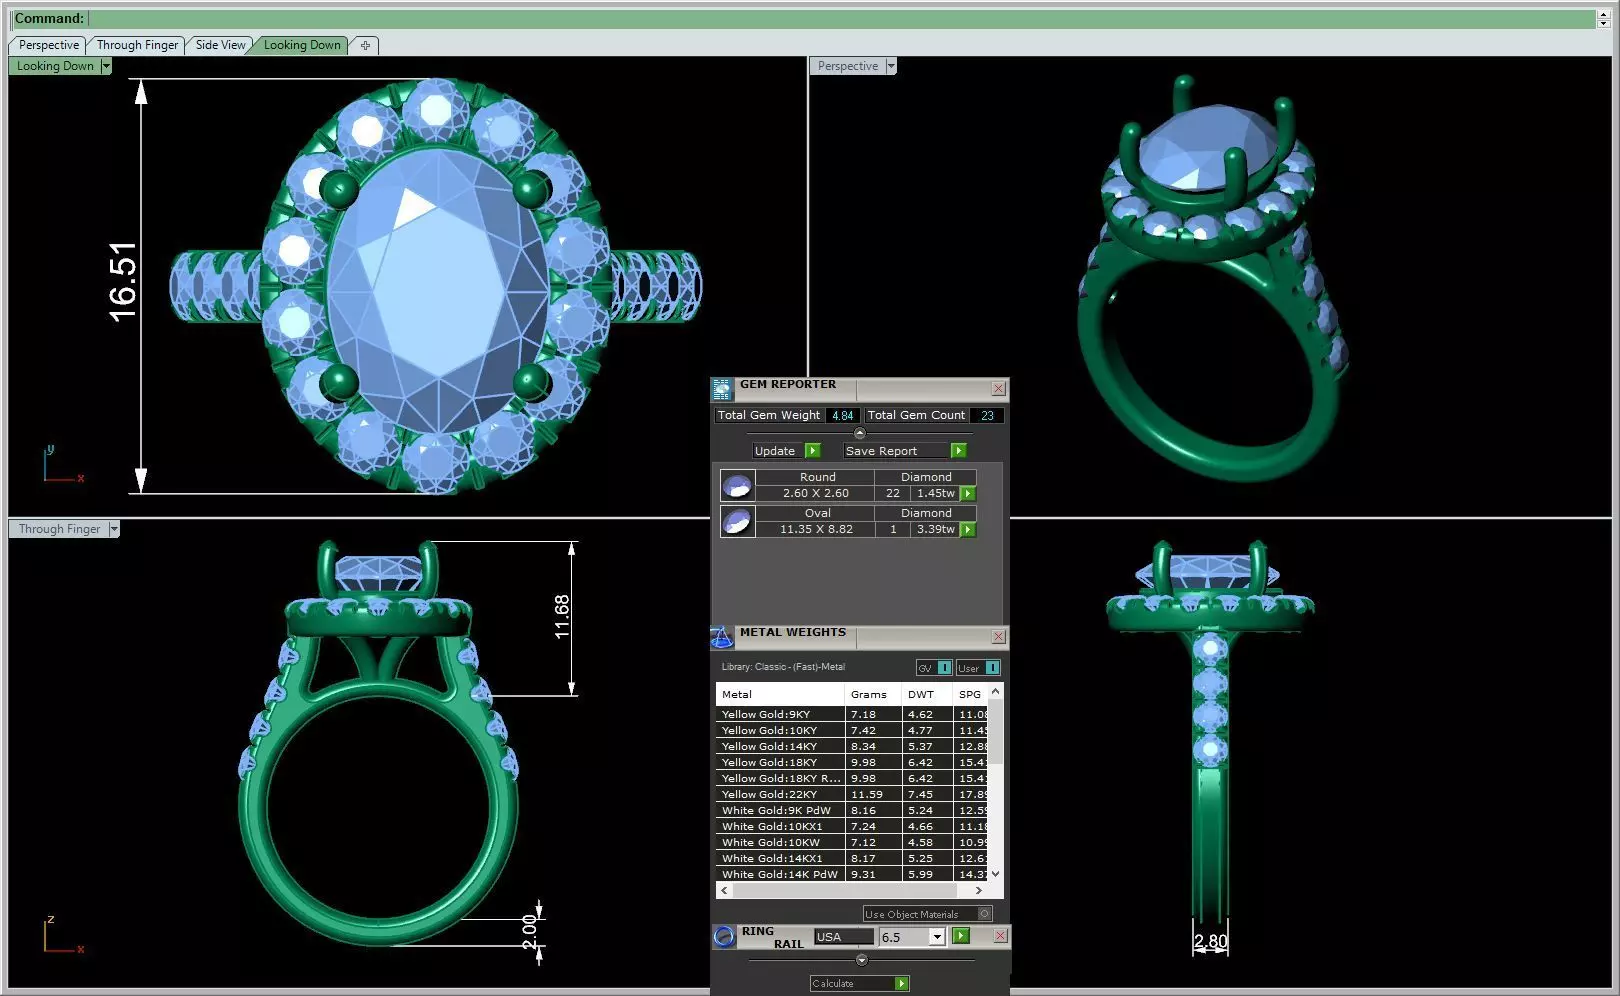Click the Through Finger viewport title label
The height and width of the screenshot is (996, 1620).
[59, 529]
